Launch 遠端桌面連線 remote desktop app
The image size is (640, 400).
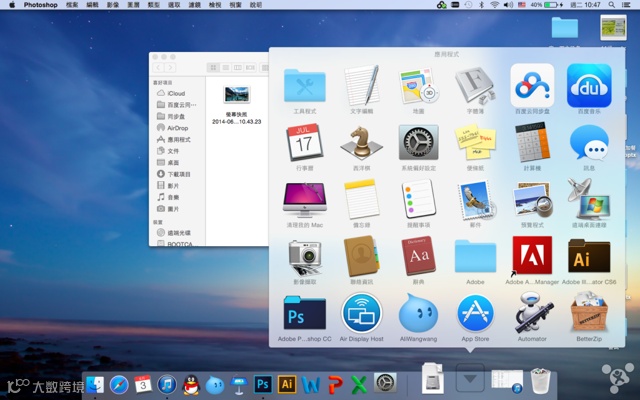(x=589, y=199)
